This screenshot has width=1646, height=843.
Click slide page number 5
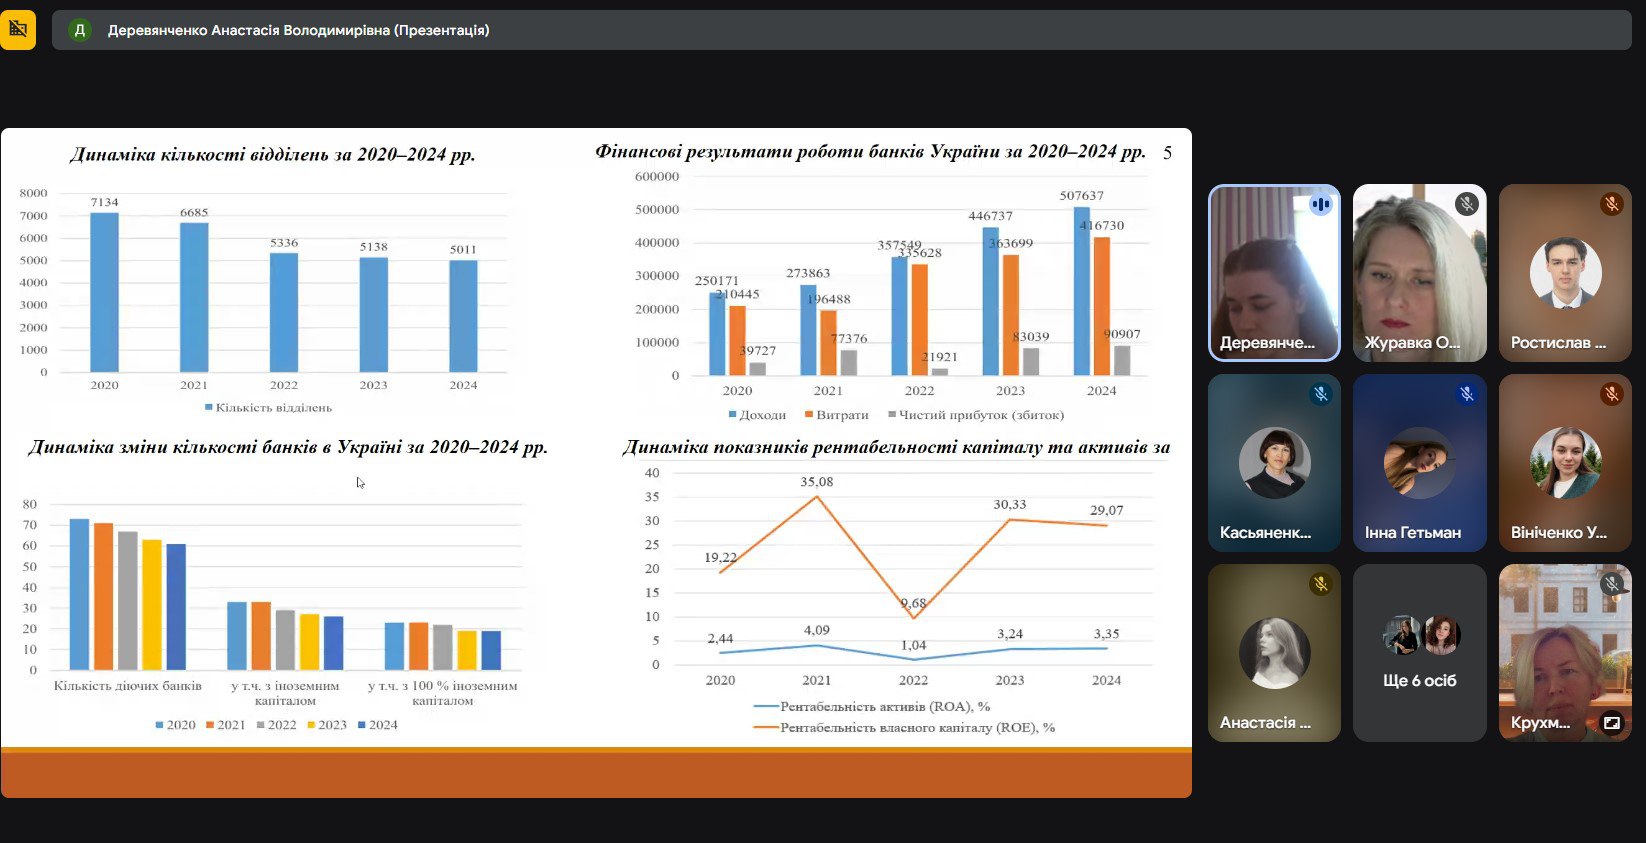coord(1167,153)
